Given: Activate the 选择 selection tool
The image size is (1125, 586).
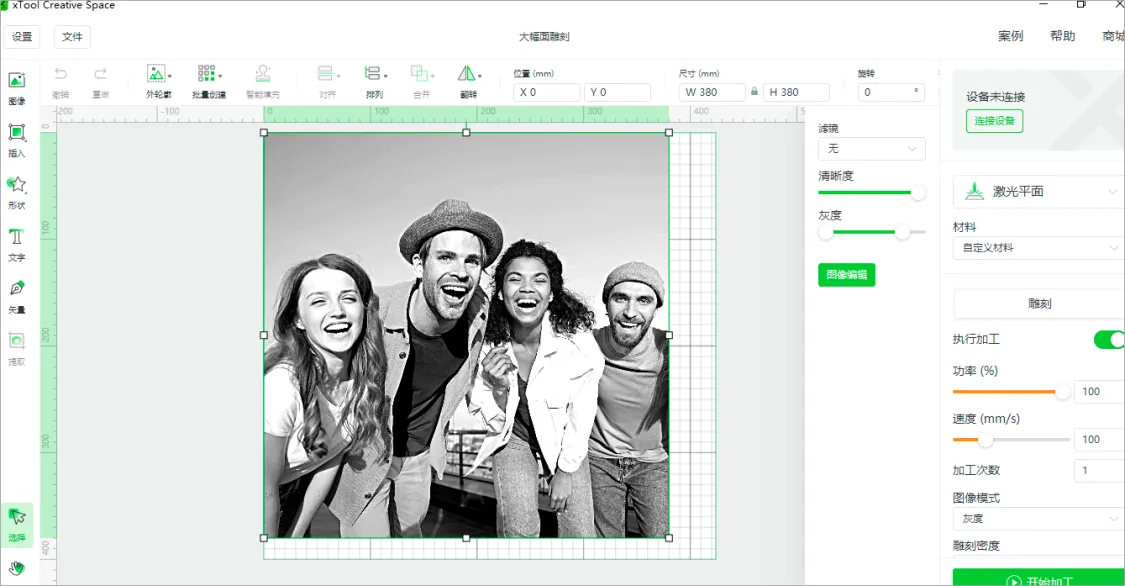Looking at the screenshot, I should (17, 525).
